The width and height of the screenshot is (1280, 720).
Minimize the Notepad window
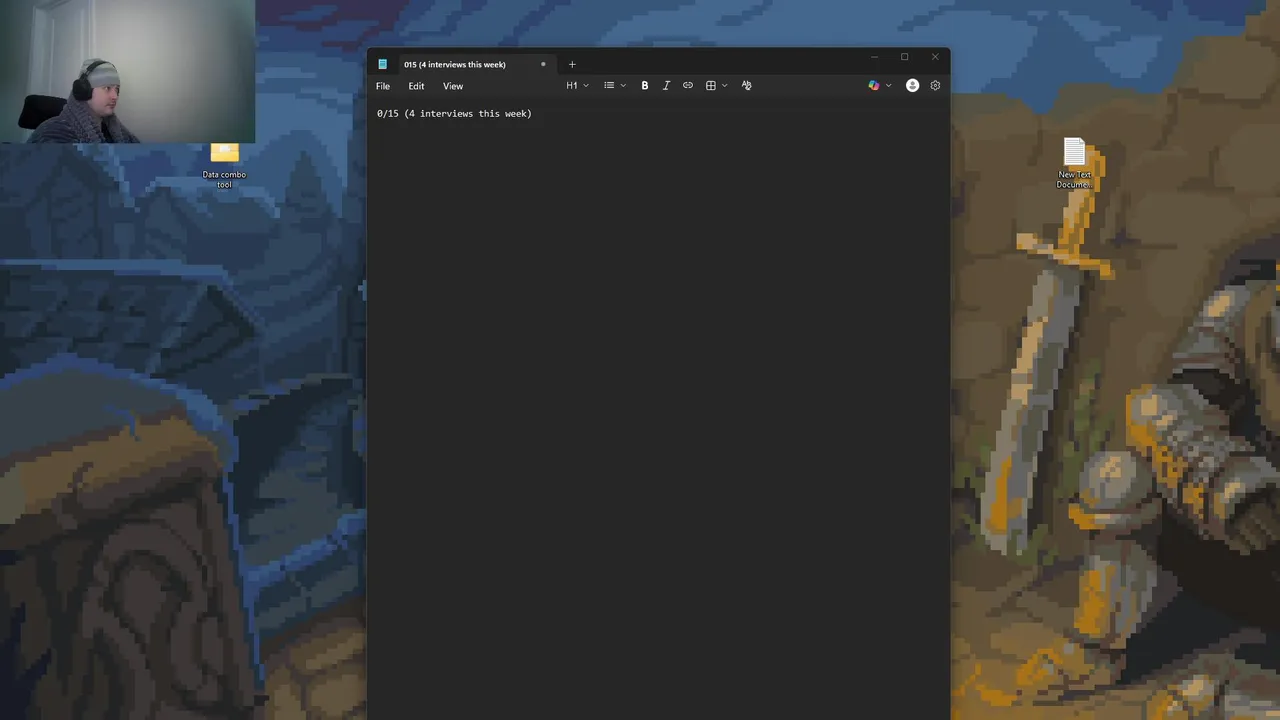point(874,57)
